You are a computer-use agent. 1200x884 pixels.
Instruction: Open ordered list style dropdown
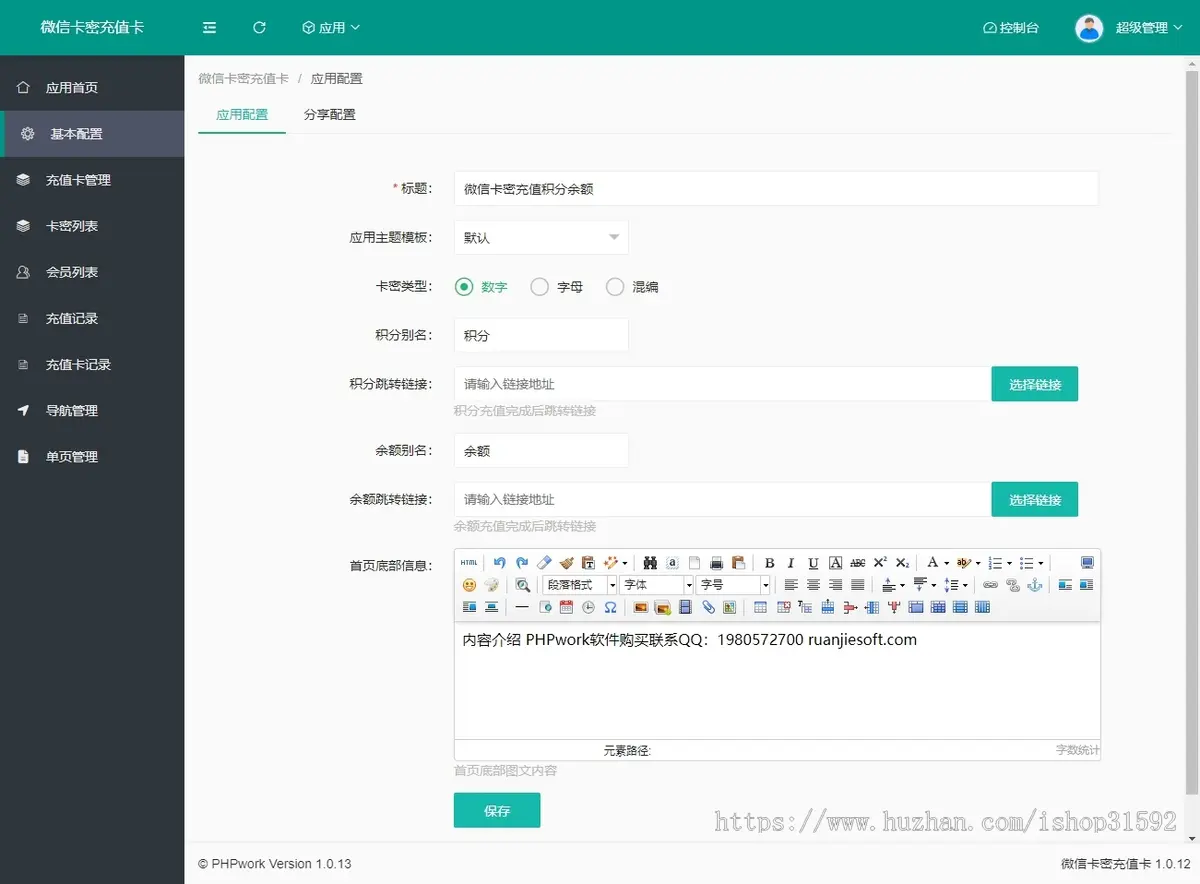[1009, 563]
